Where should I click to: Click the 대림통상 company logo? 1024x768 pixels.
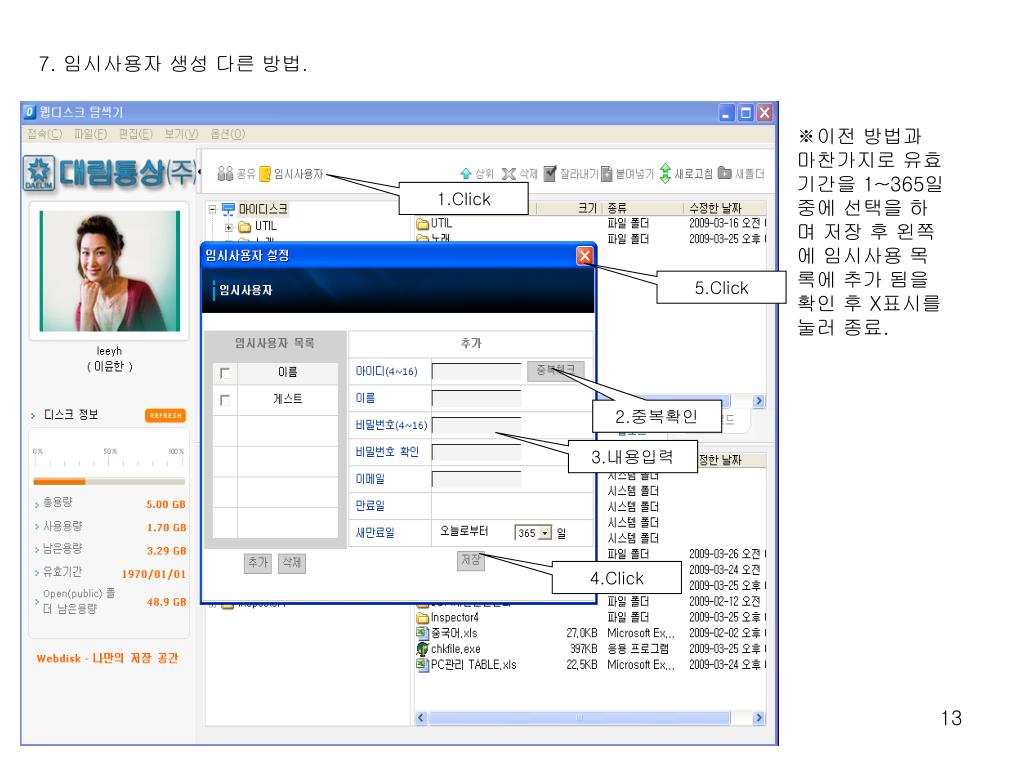pyautogui.click(x=110, y=173)
